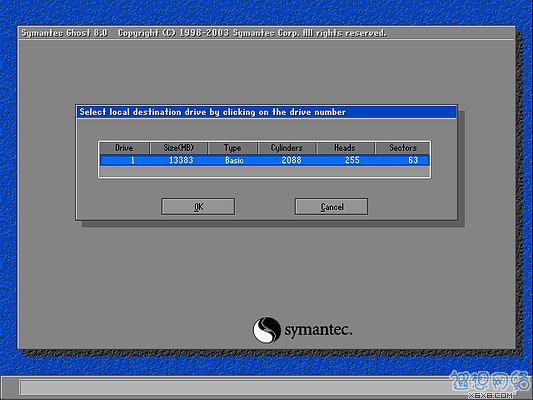
Task: Click the dialog title bar about destination drive
Action: pos(266,112)
